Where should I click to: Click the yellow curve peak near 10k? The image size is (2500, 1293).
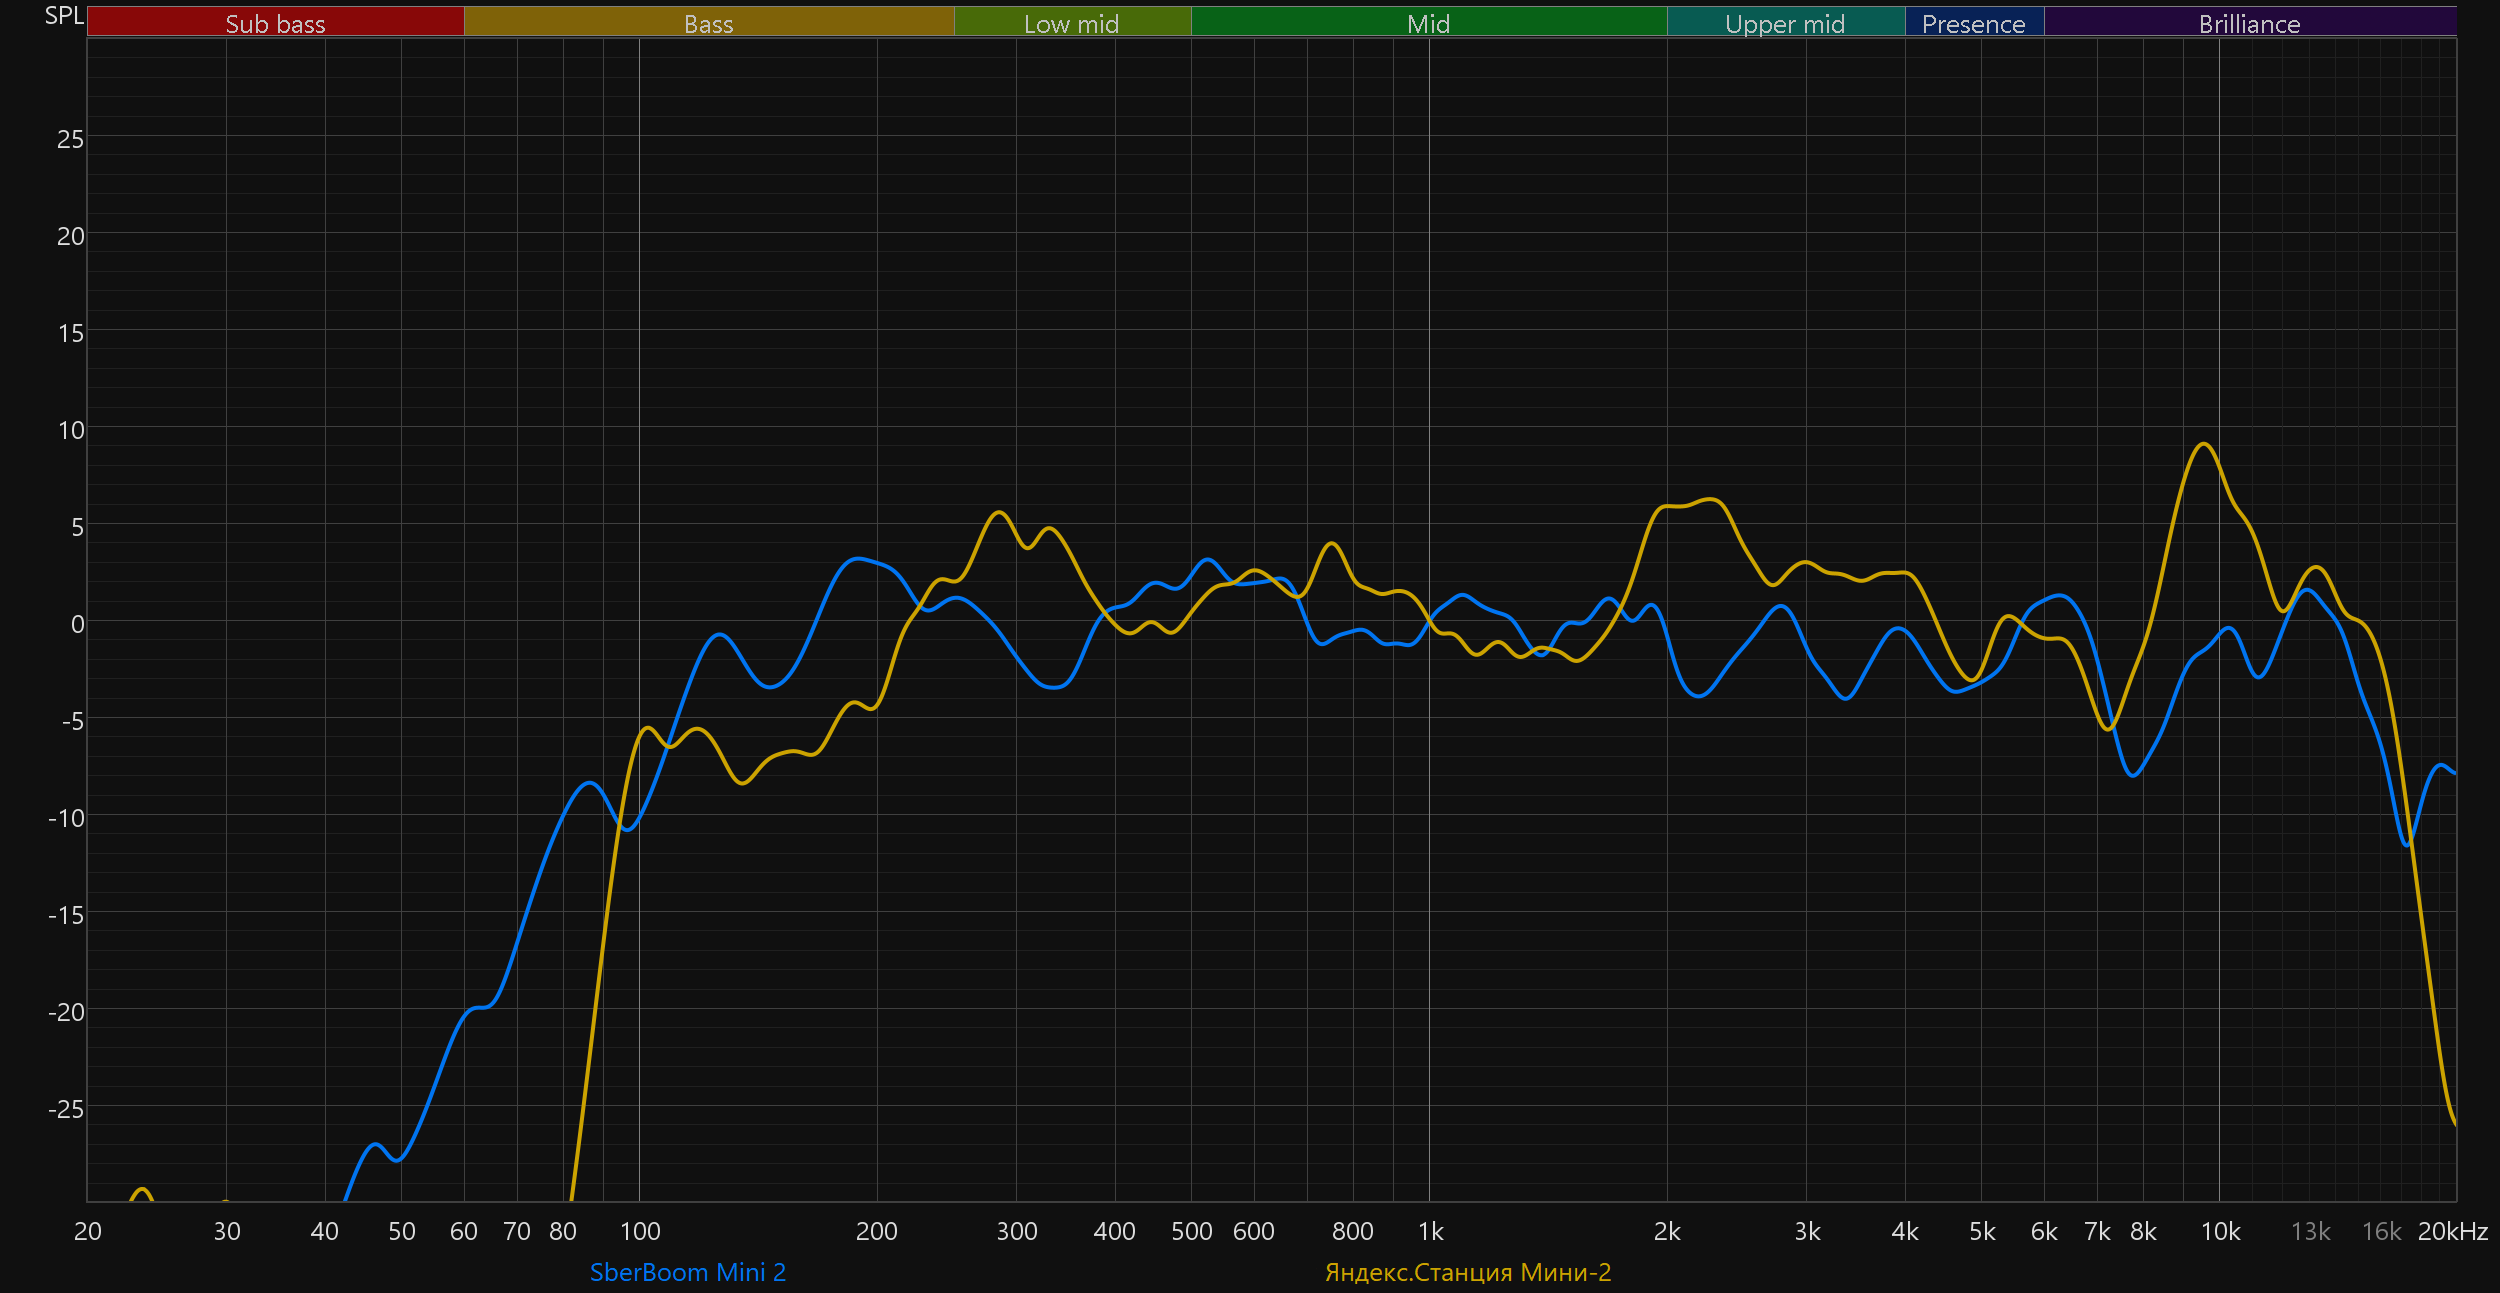(x=2203, y=444)
